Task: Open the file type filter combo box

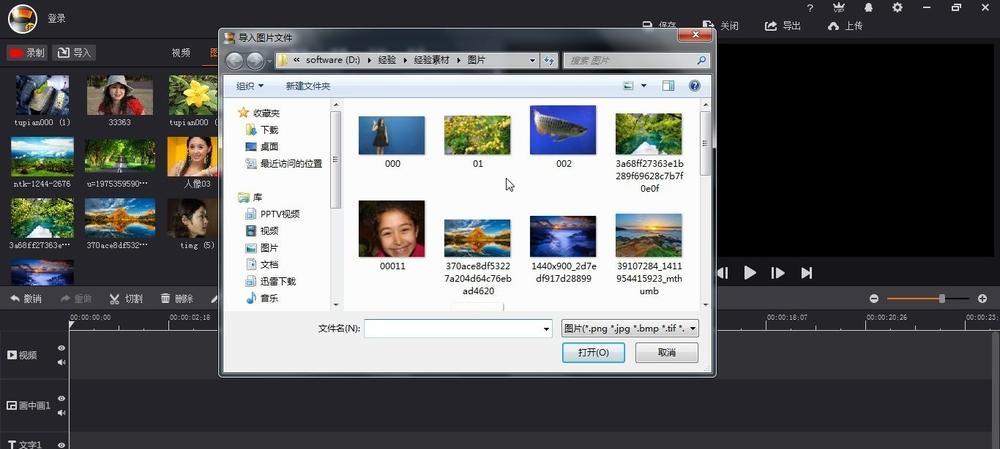Action: pos(630,328)
